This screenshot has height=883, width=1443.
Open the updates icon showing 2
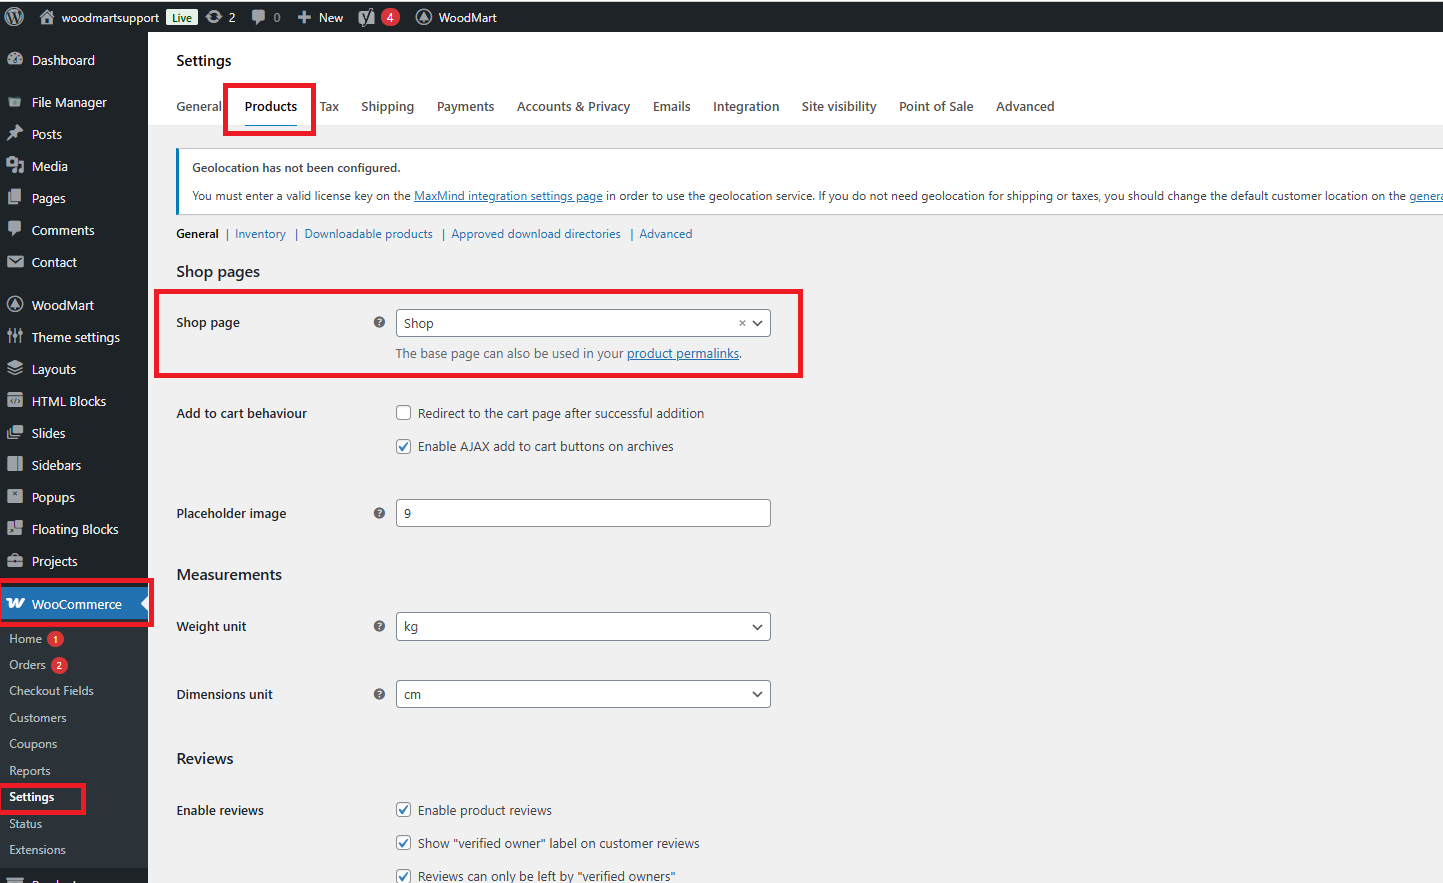(214, 17)
